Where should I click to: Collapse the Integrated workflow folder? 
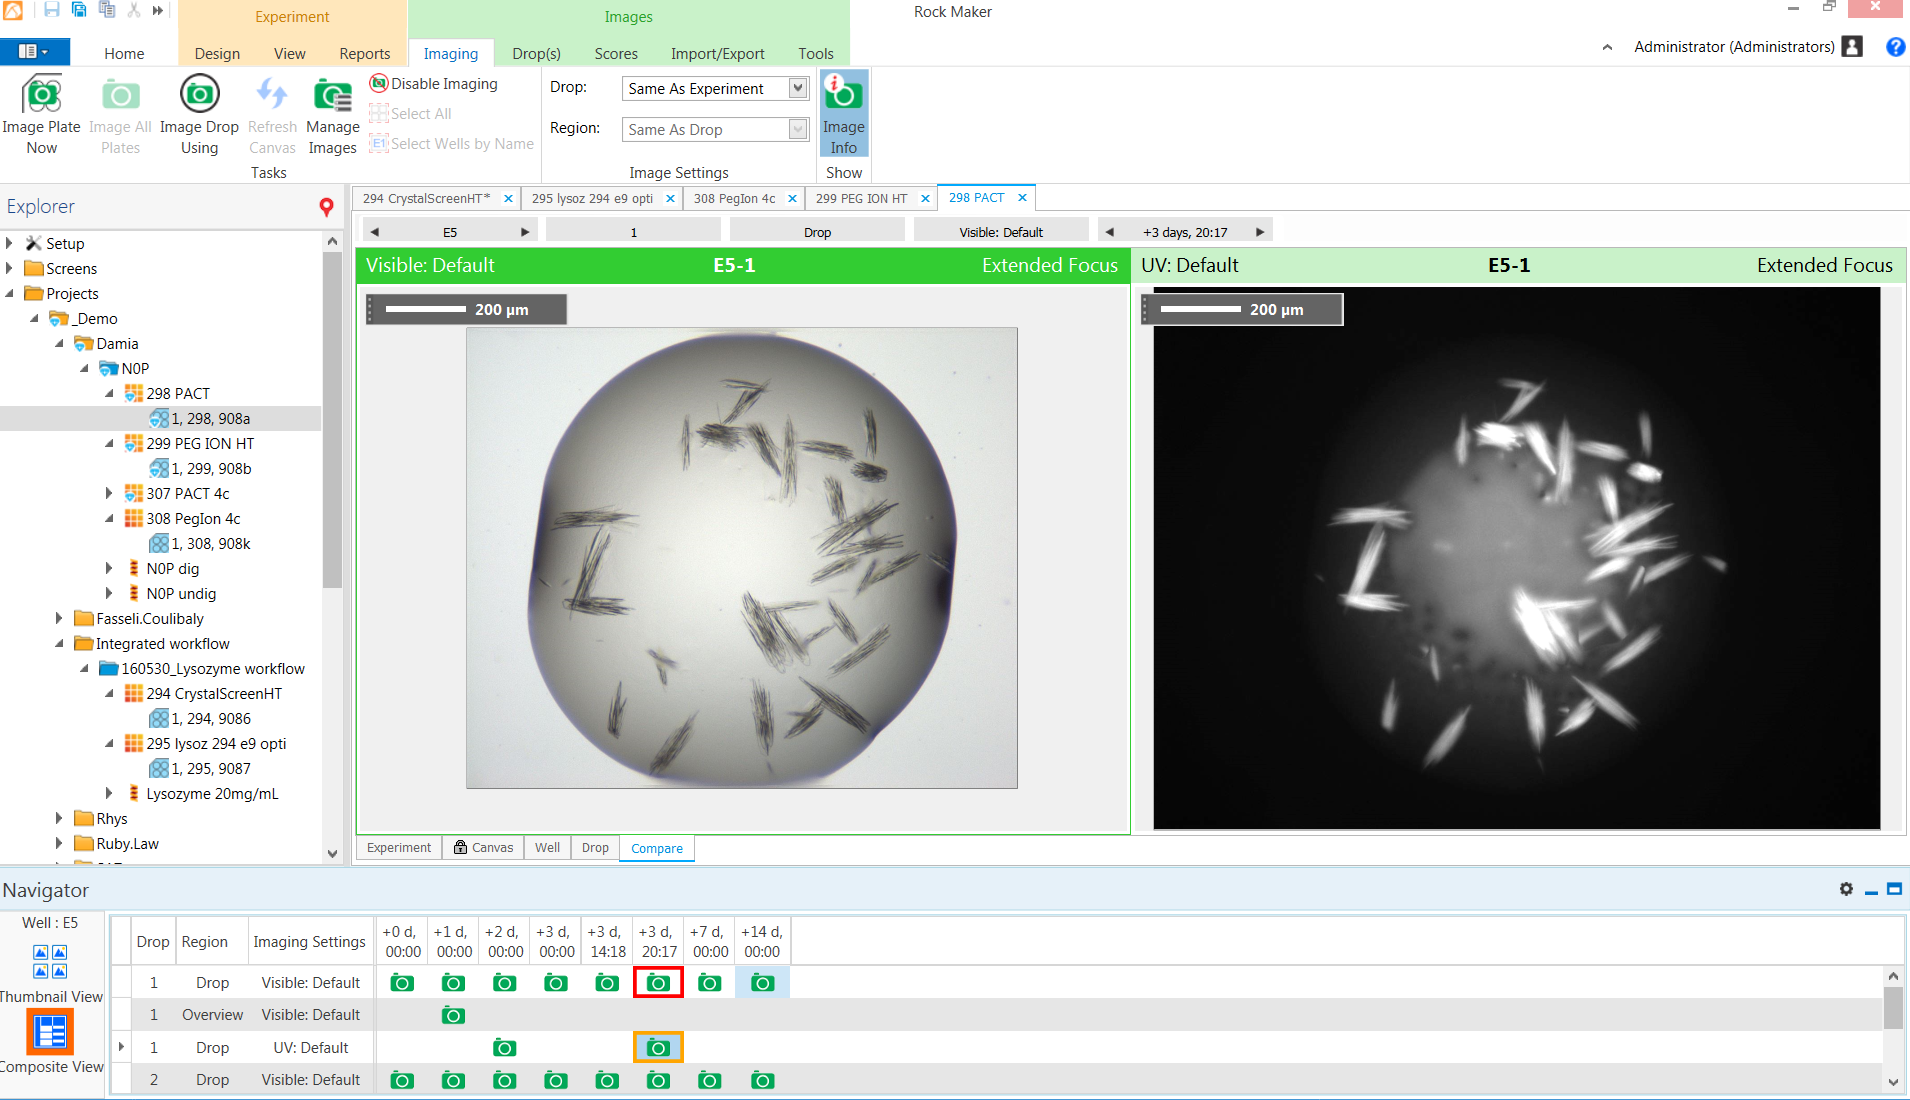coord(59,644)
